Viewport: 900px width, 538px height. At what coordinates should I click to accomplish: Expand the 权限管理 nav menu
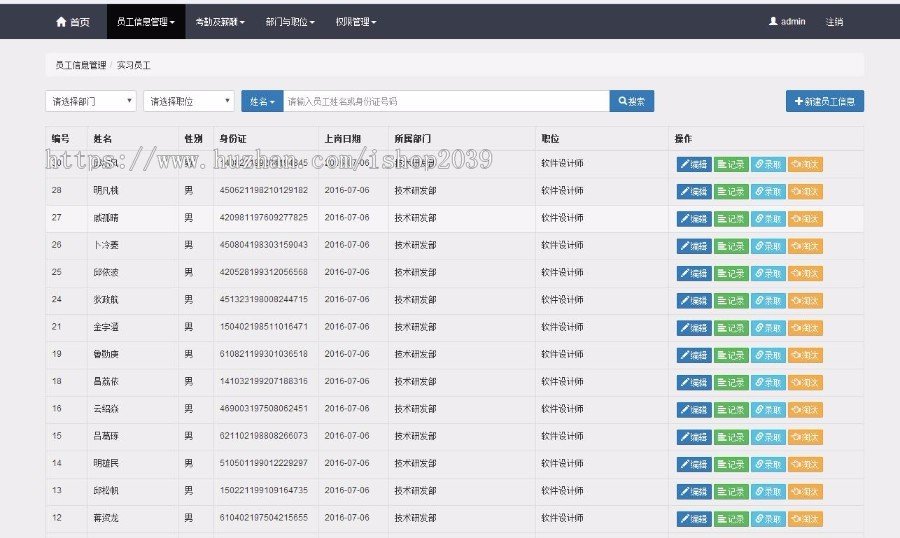click(x=356, y=22)
